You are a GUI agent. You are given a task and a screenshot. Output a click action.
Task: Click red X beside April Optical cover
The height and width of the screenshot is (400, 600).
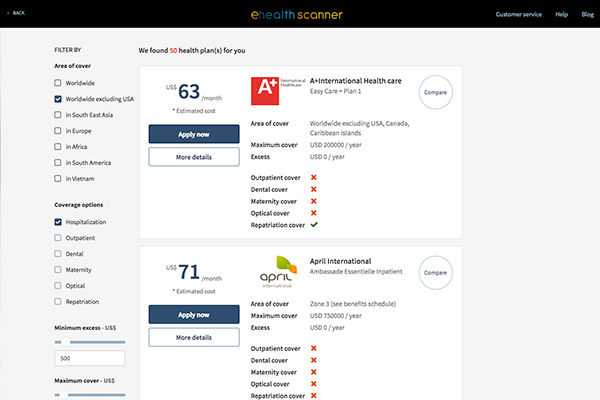(x=313, y=384)
